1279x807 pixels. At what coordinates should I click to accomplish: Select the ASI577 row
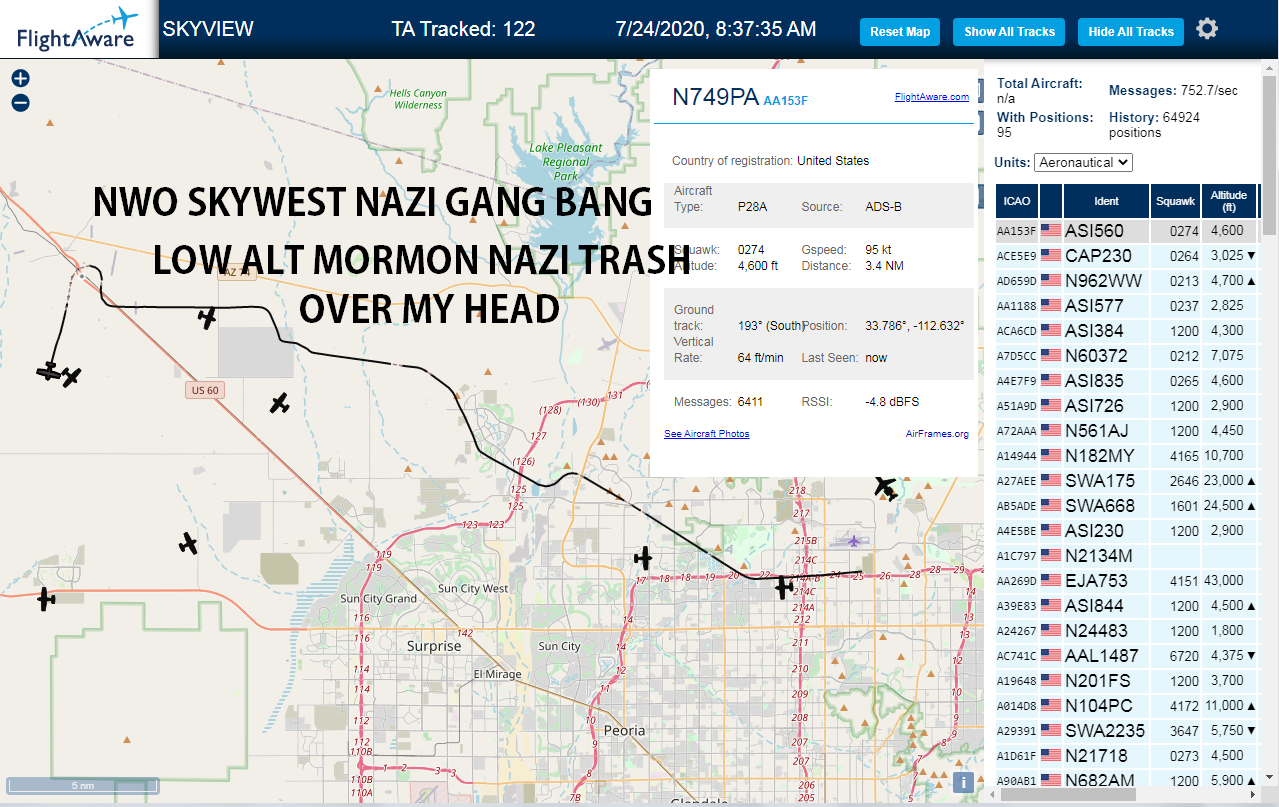pyautogui.click(x=1127, y=306)
